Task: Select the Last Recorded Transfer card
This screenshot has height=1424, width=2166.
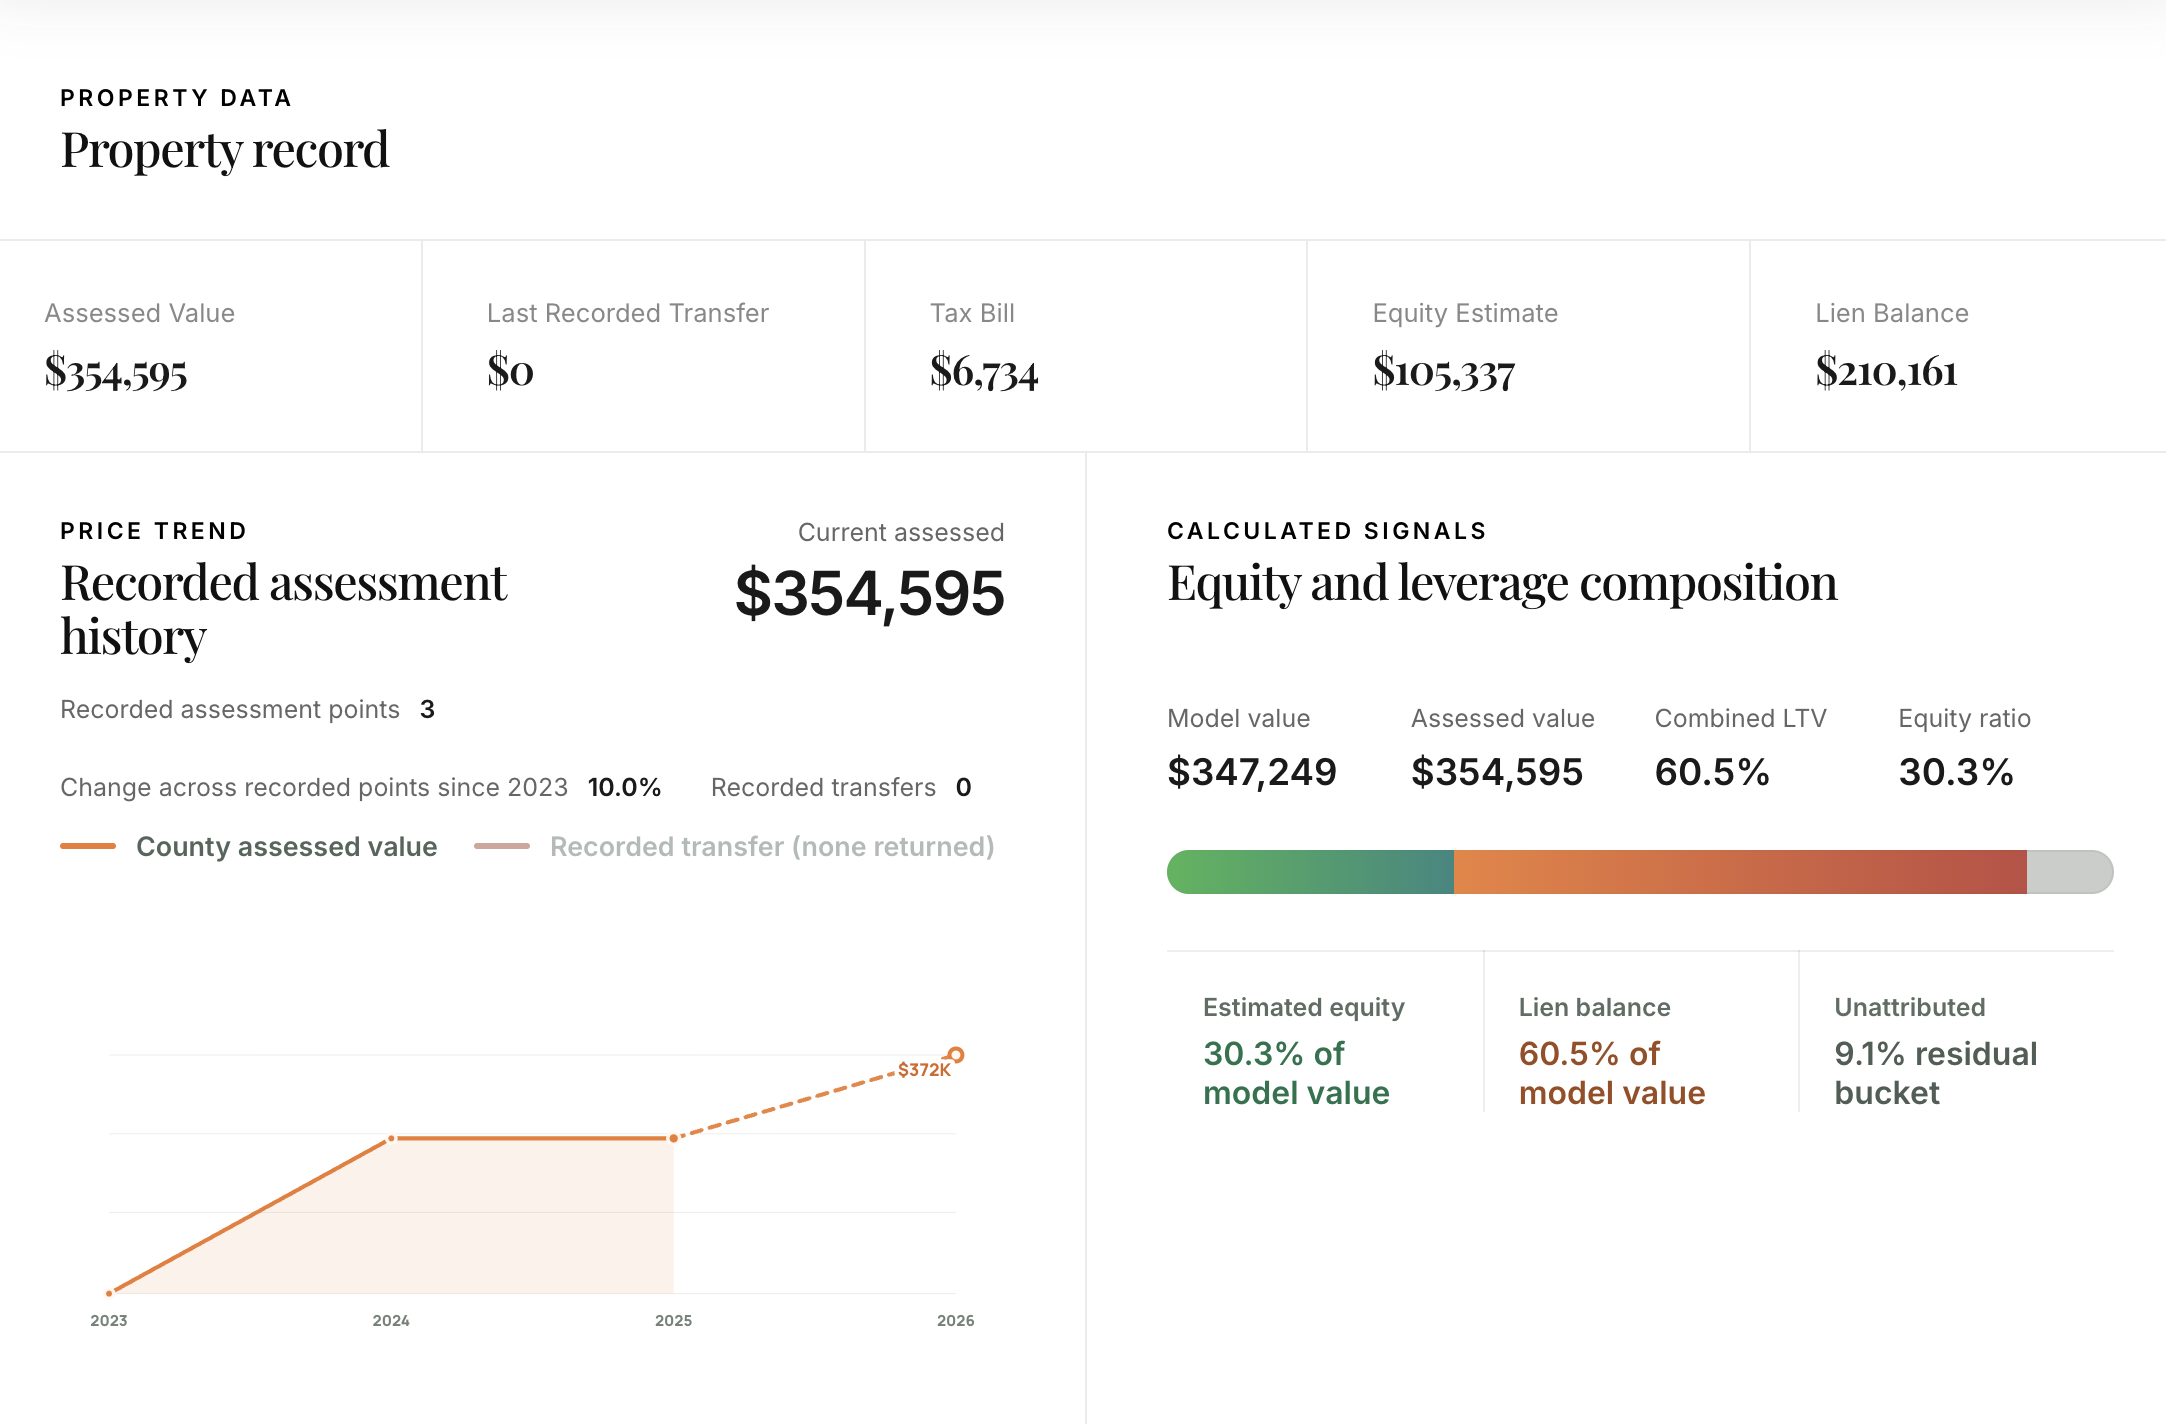Action: [x=630, y=345]
